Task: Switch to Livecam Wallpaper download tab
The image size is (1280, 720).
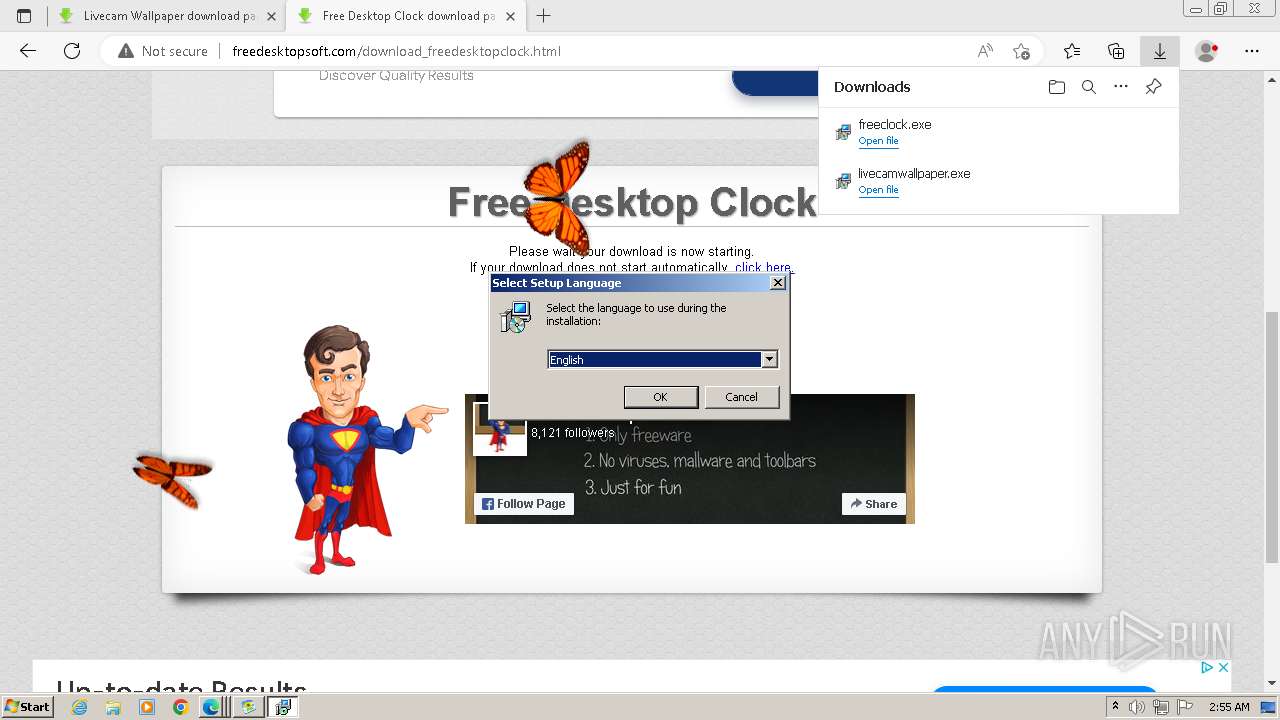Action: pyautogui.click(x=166, y=16)
